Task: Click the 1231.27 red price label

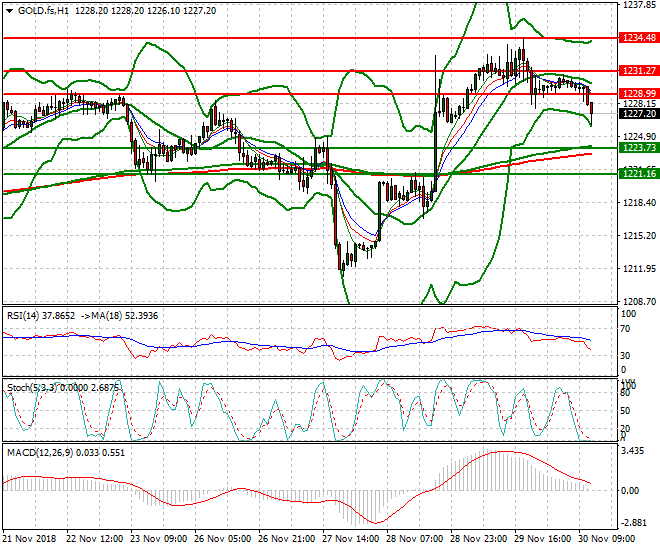Action: 639,71
